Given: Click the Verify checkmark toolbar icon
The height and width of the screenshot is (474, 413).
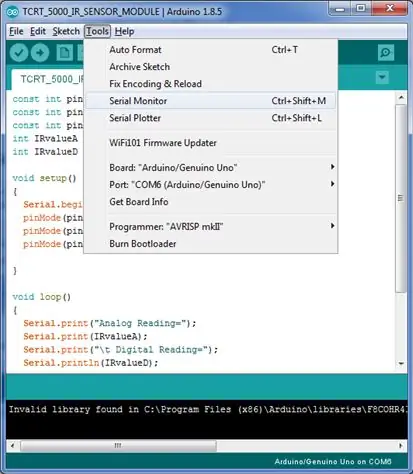Looking at the screenshot, I should (19, 53).
